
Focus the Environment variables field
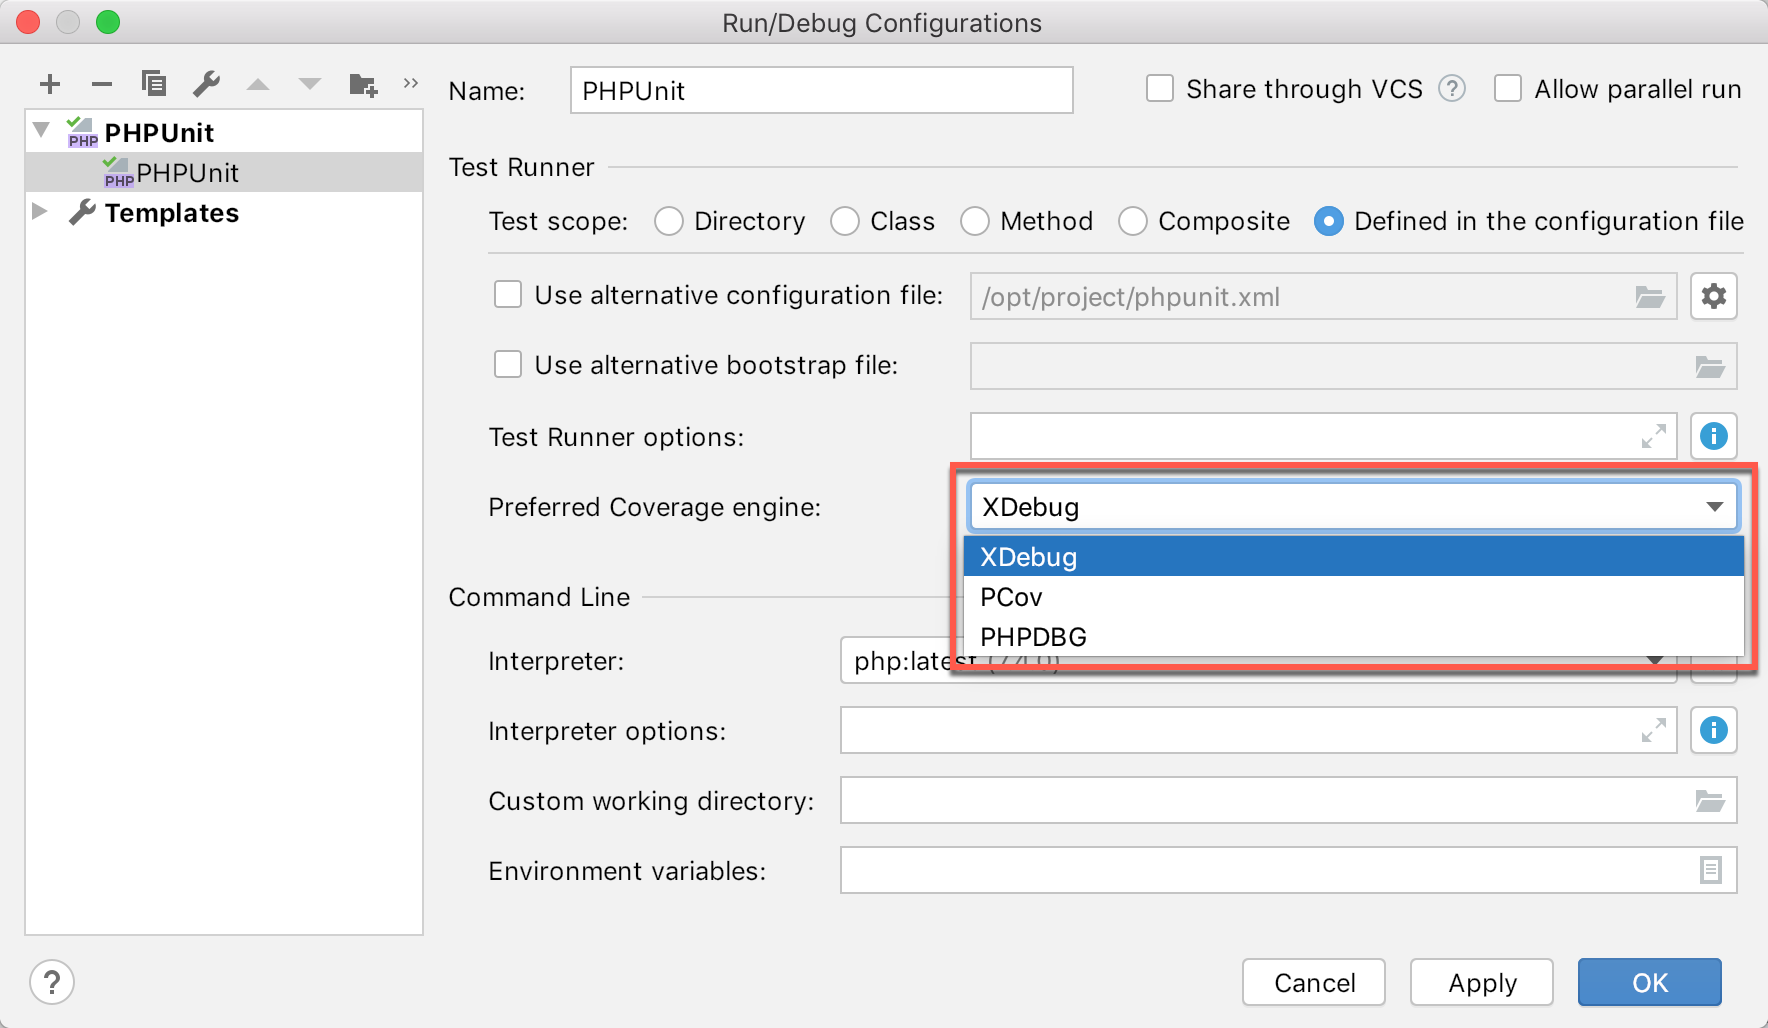click(1289, 870)
